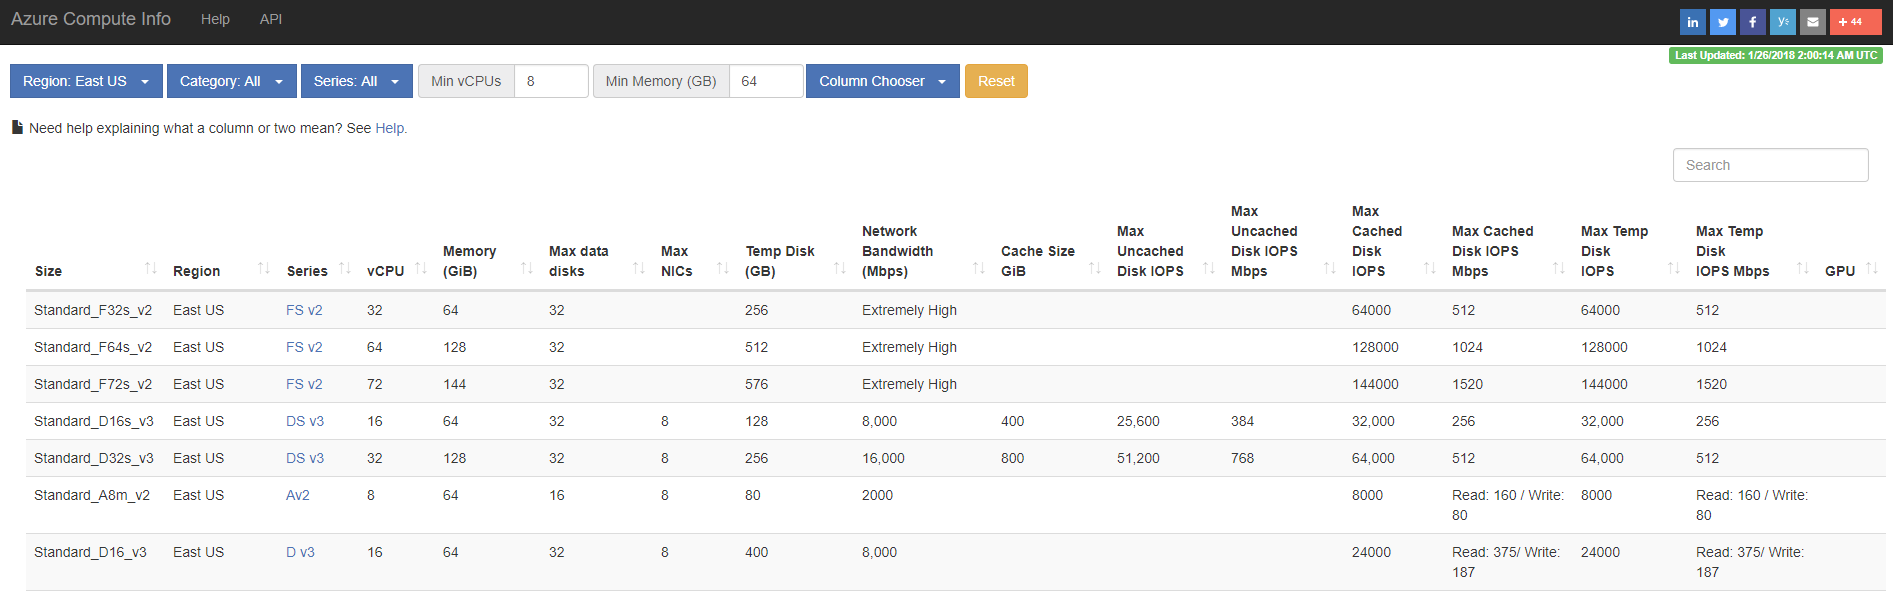1893x598 pixels.
Task: Click 51,200 uncached disk IOPS value
Action: click(x=1138, y=458)
